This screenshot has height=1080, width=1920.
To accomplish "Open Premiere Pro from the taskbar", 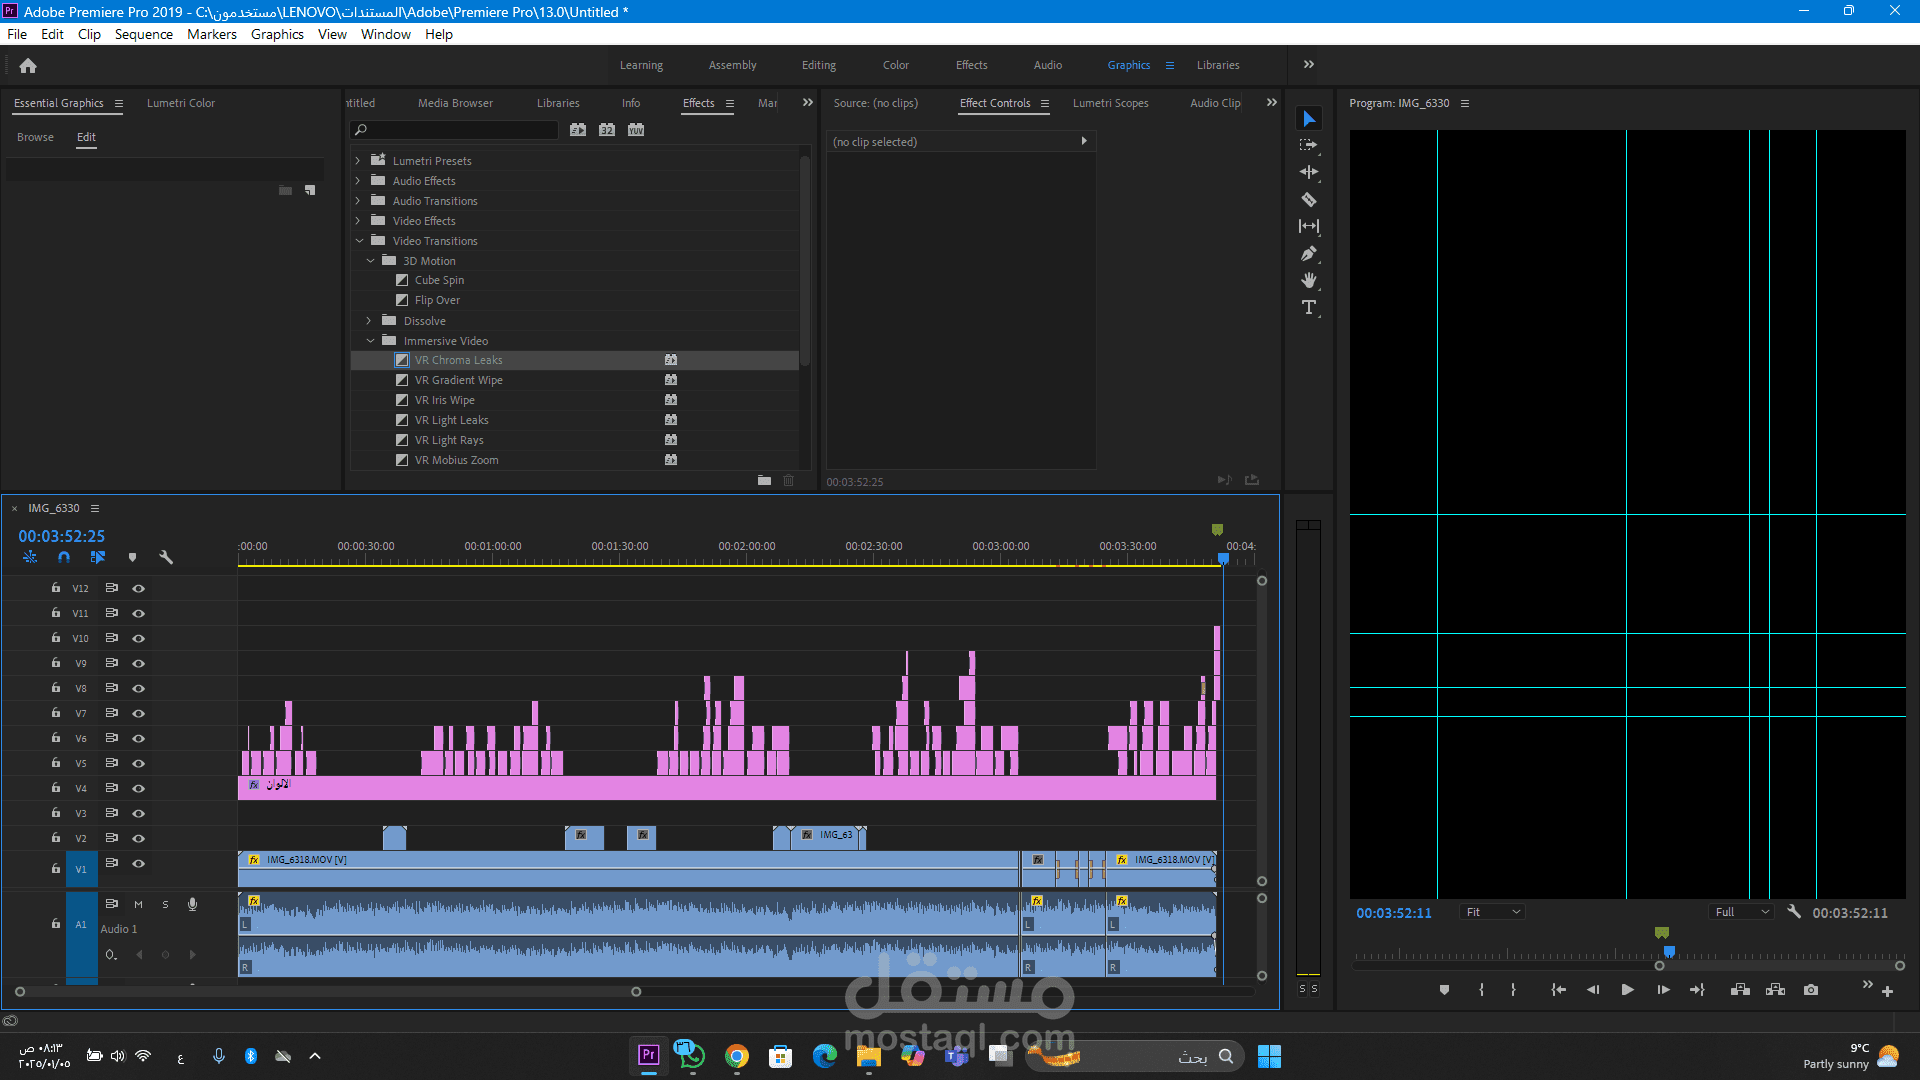I will (649, 1056).
